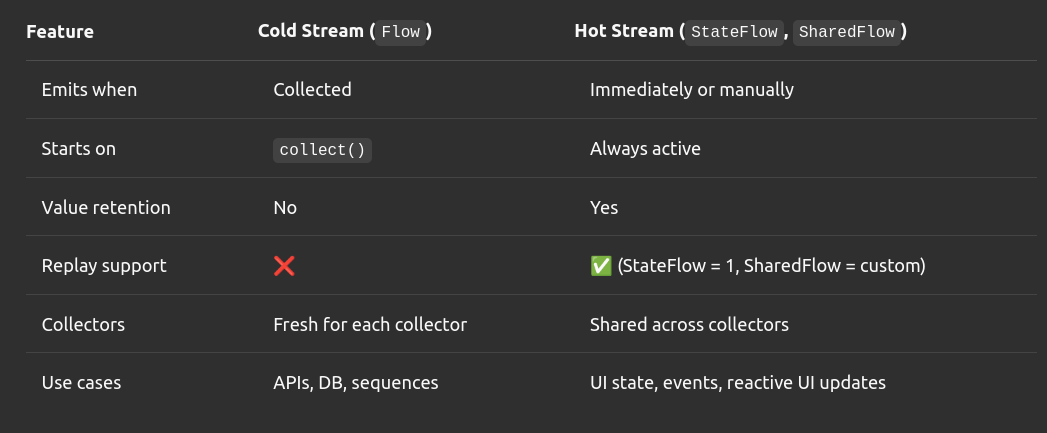1047x433 pixels.
Task: Select the Feature column header
Action: 60,31
